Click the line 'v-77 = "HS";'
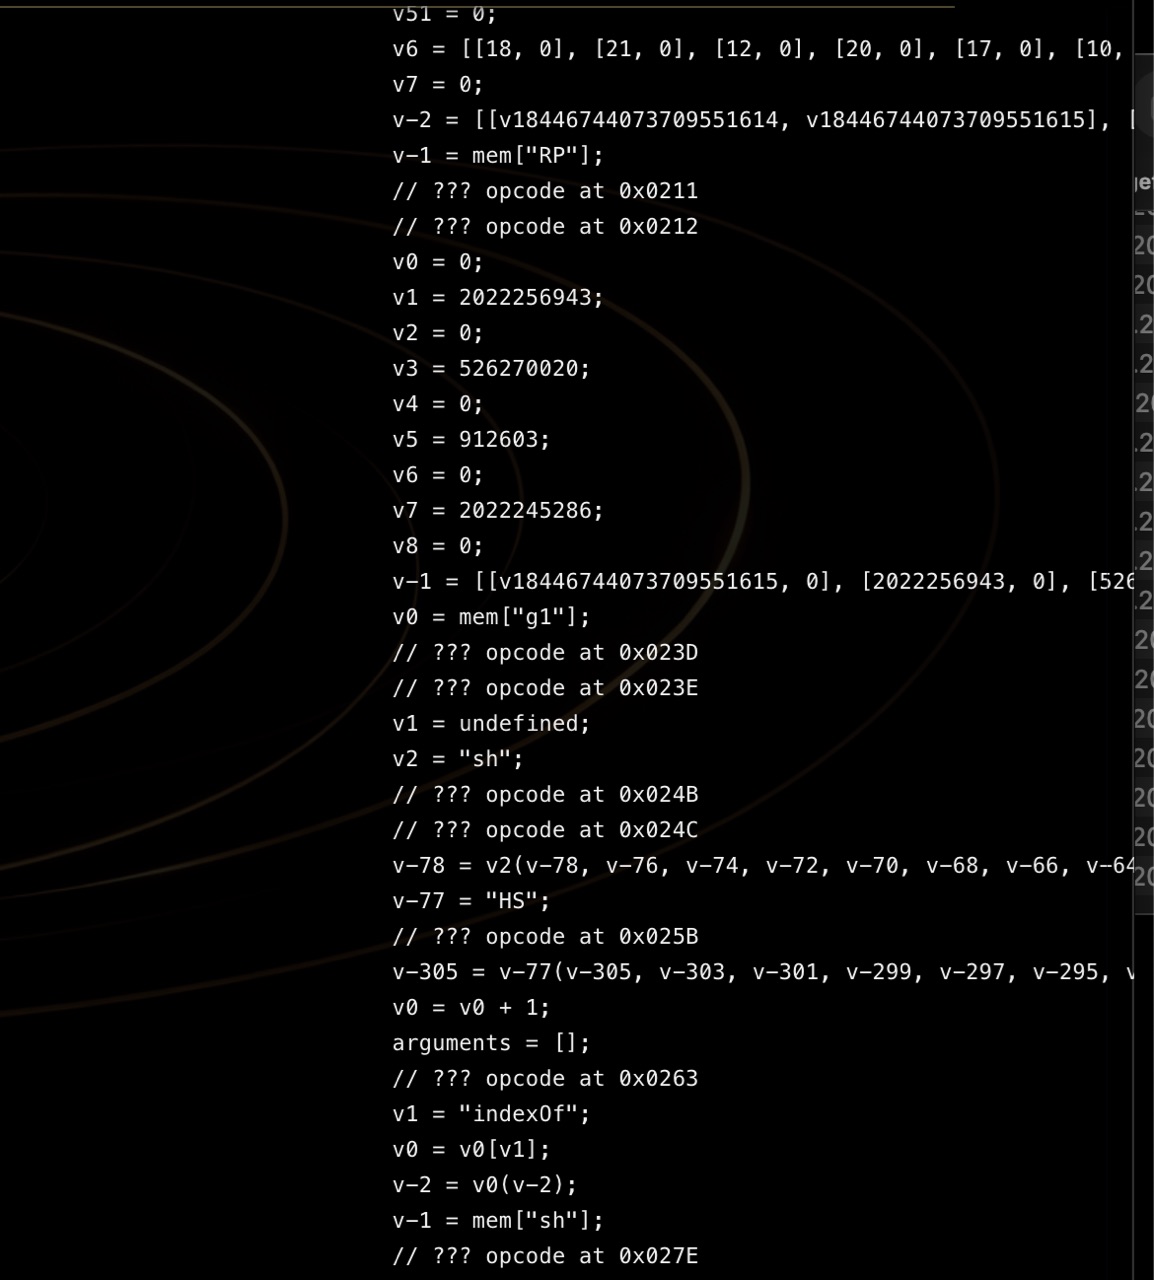The width and height of the screenshot is (1154, 1280). tap(471, 901)
